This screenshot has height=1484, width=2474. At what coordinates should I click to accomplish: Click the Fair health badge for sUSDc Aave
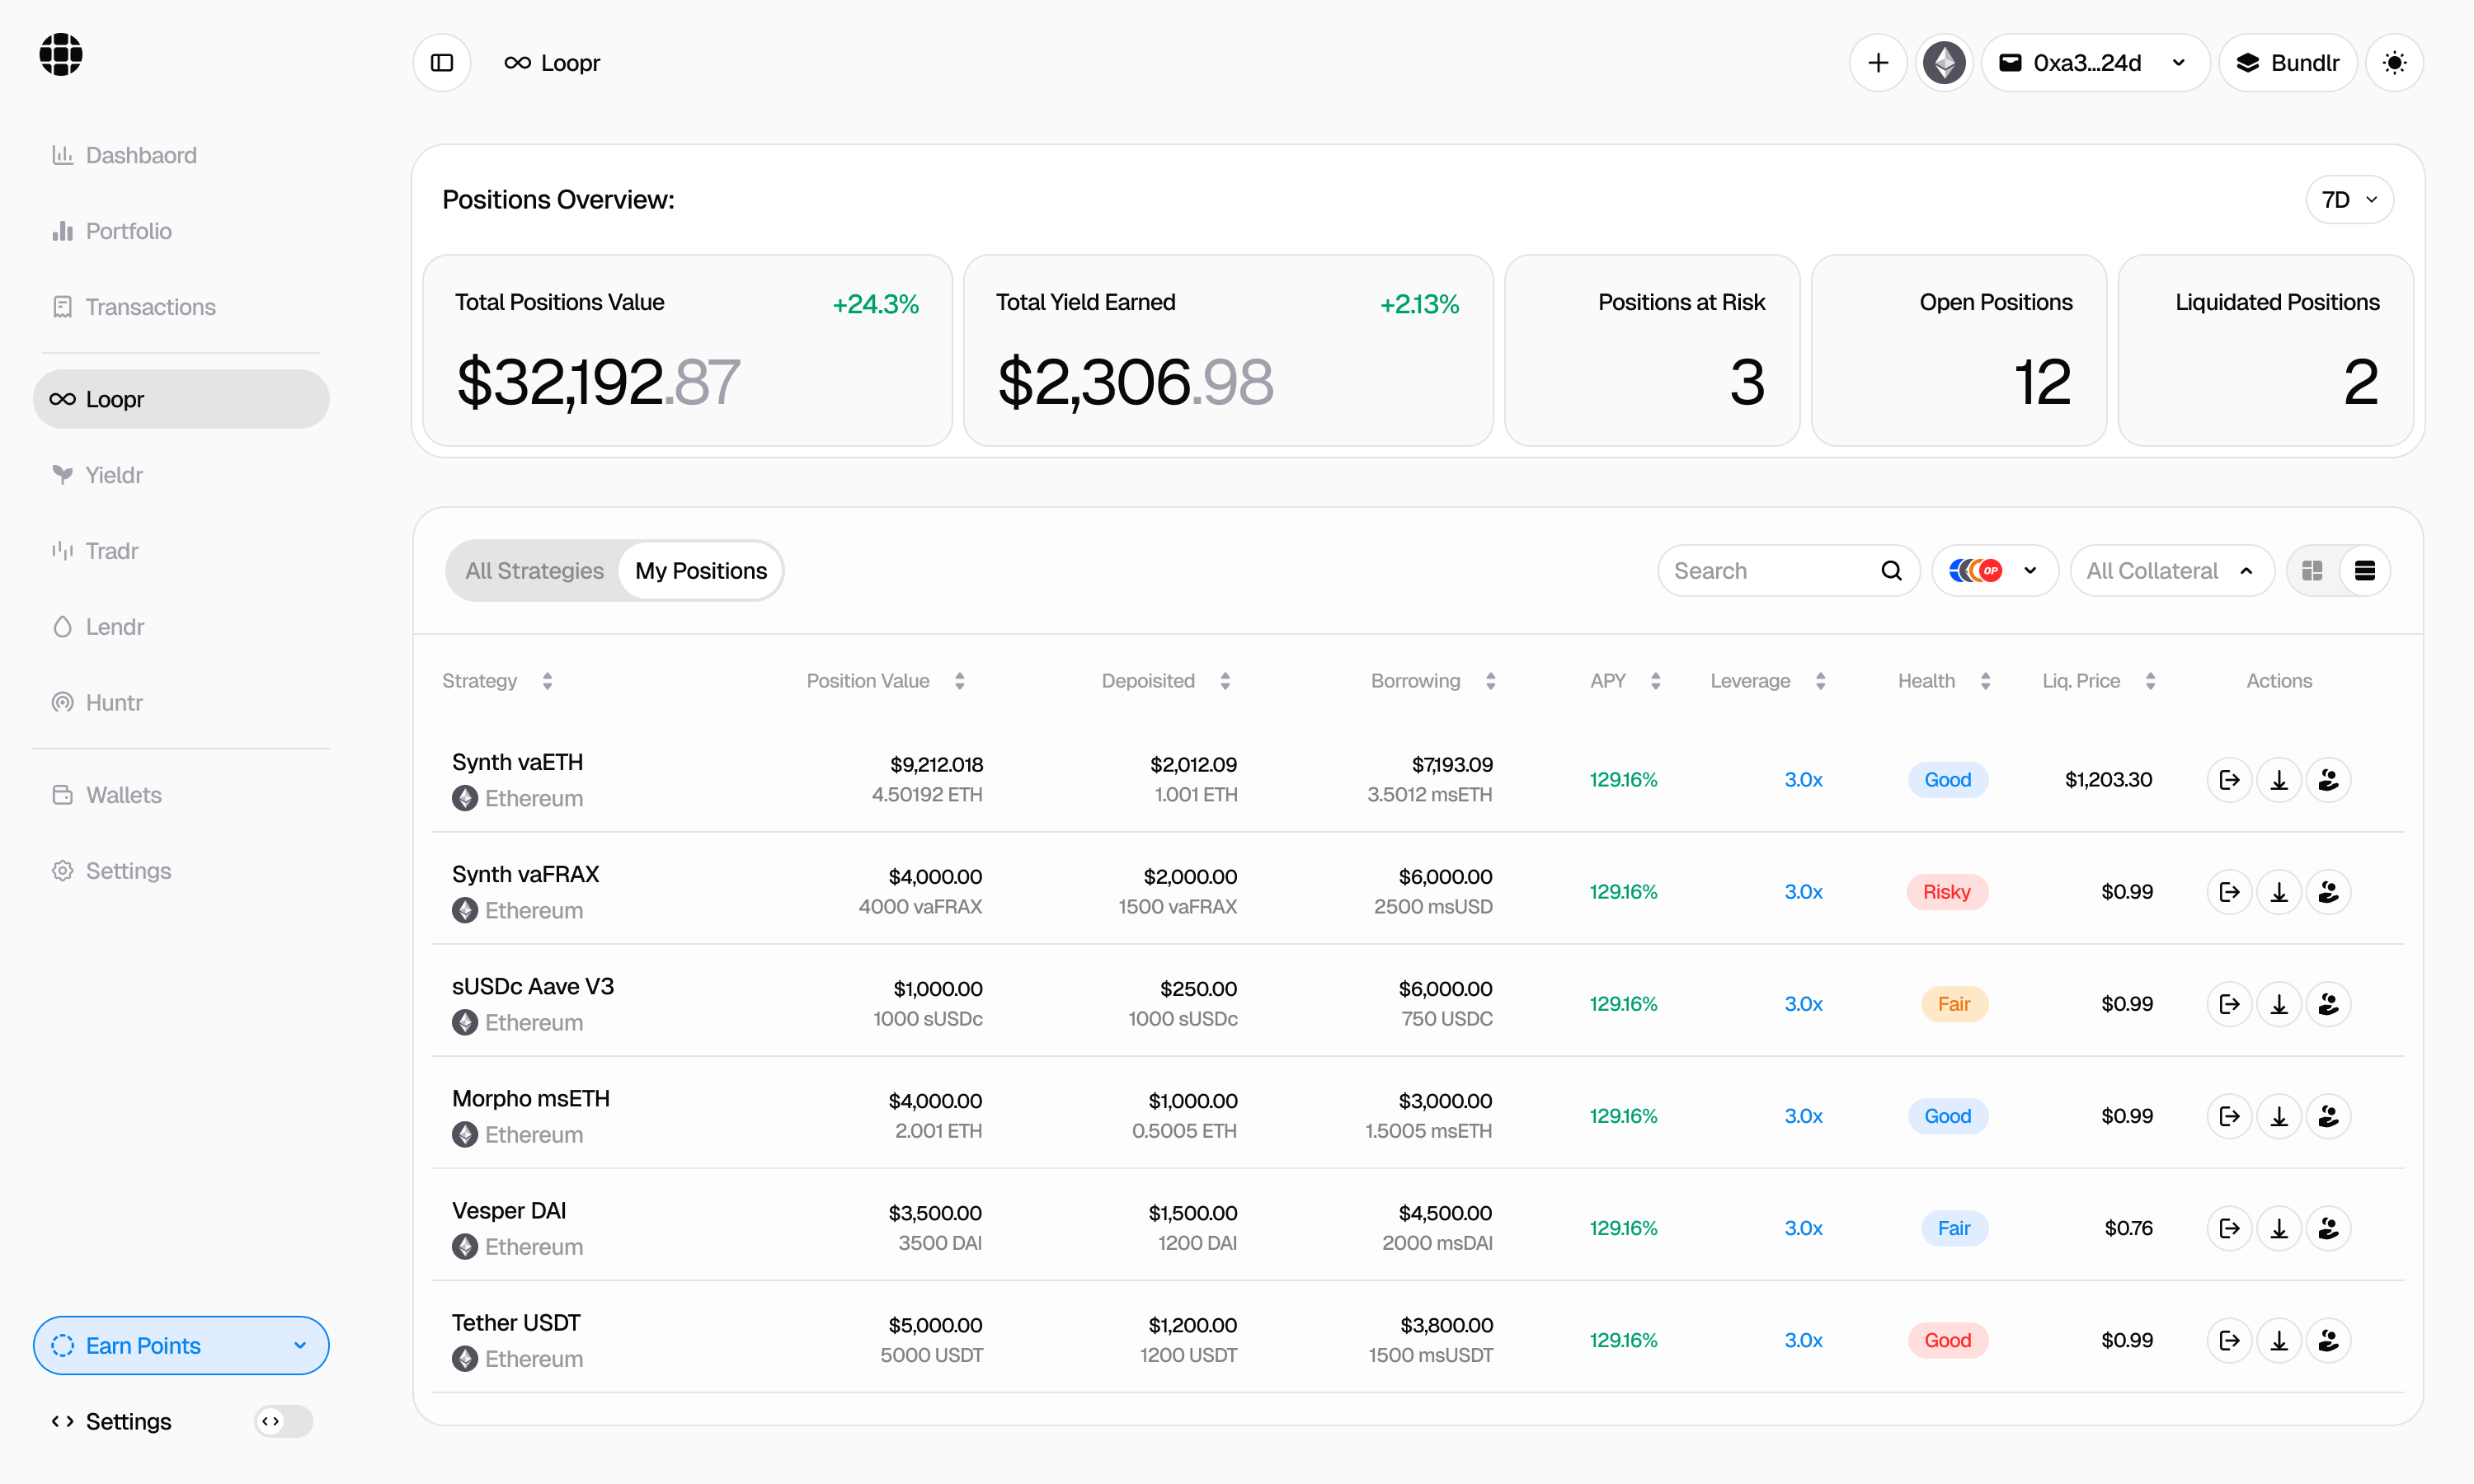click(x=1954, y=1004)
